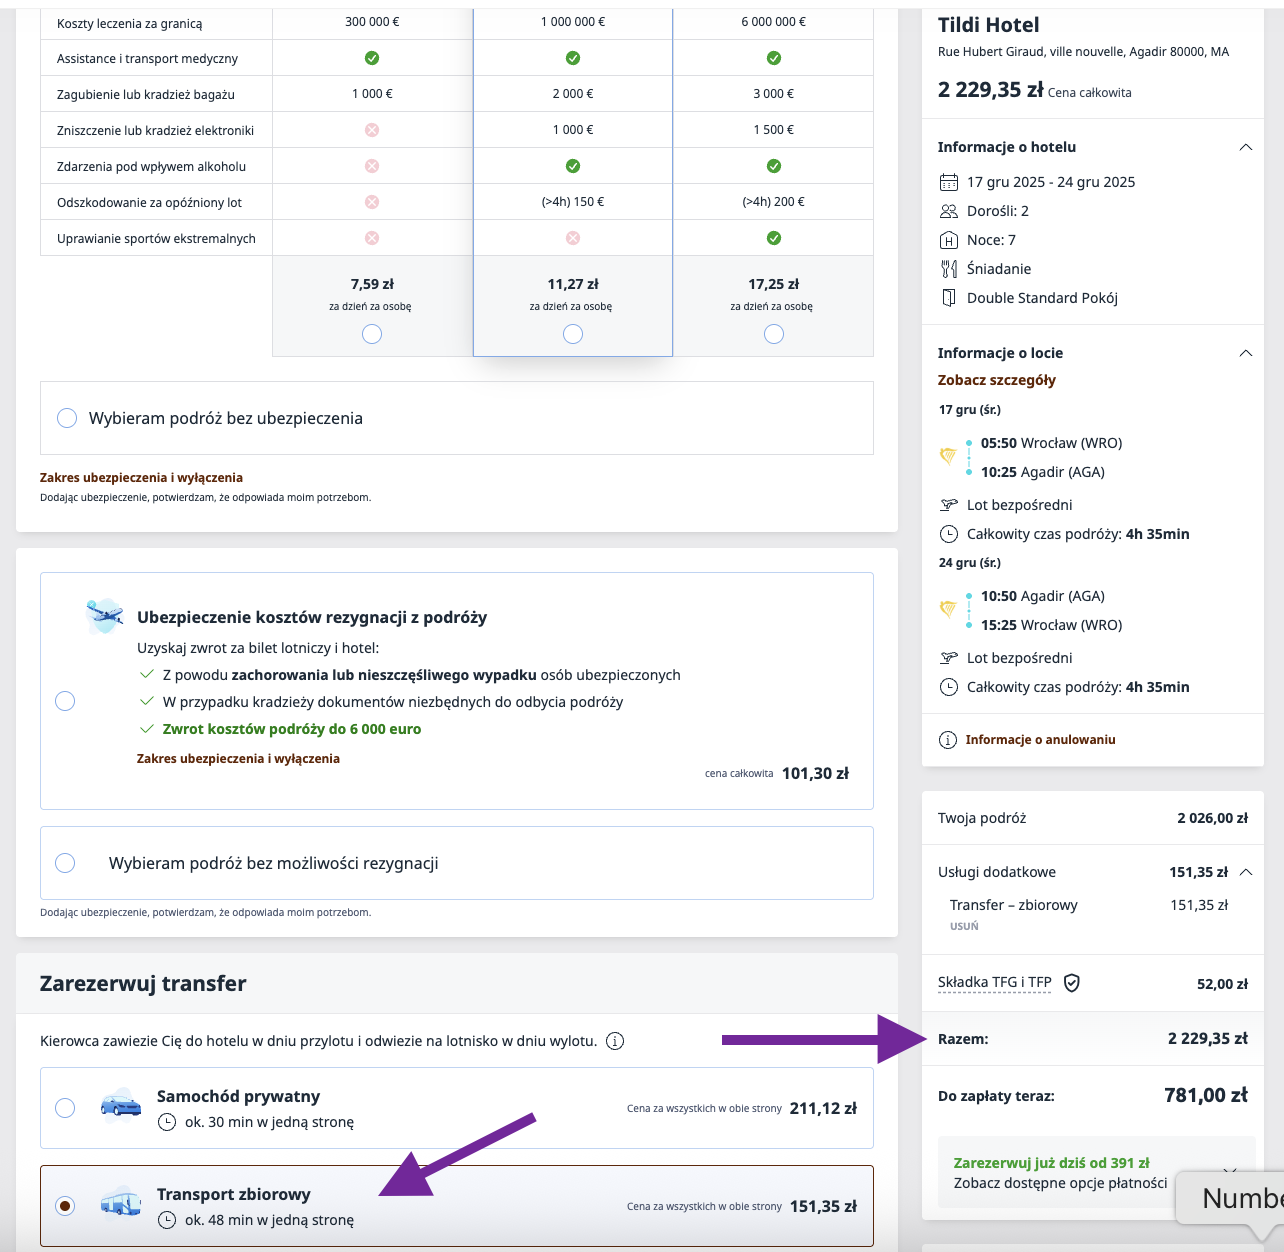Screen dimensions: 1284x1252
Task: Open Zakres ubezpieczenia link under cancellation insurance
Action: (x=238, y=759)
